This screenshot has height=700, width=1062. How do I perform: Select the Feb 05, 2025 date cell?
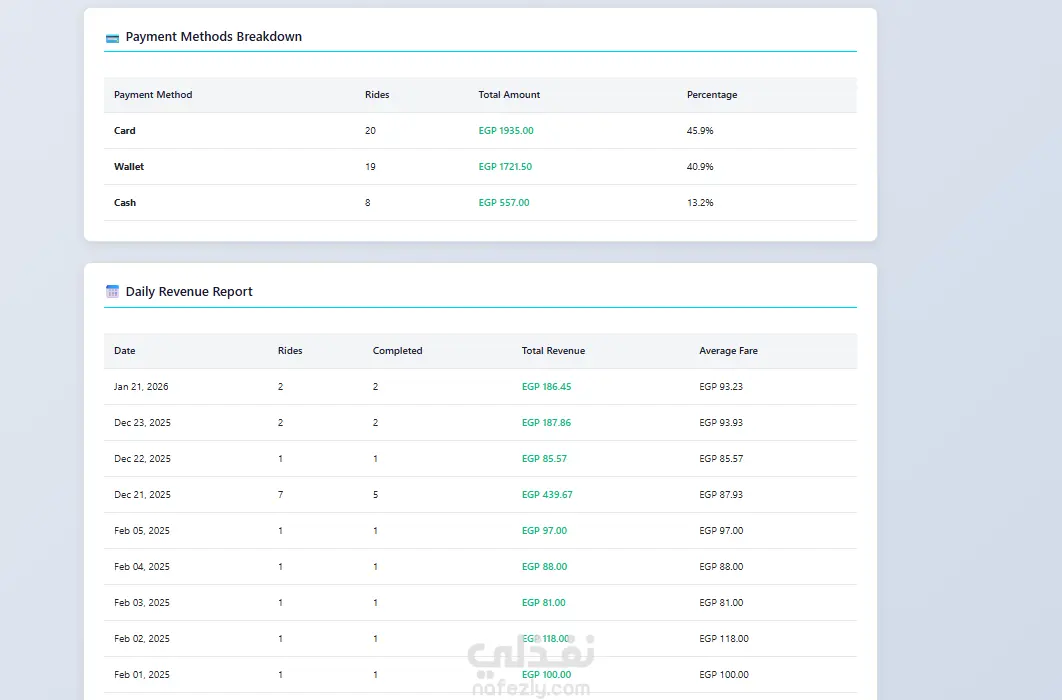coord(142,530)
